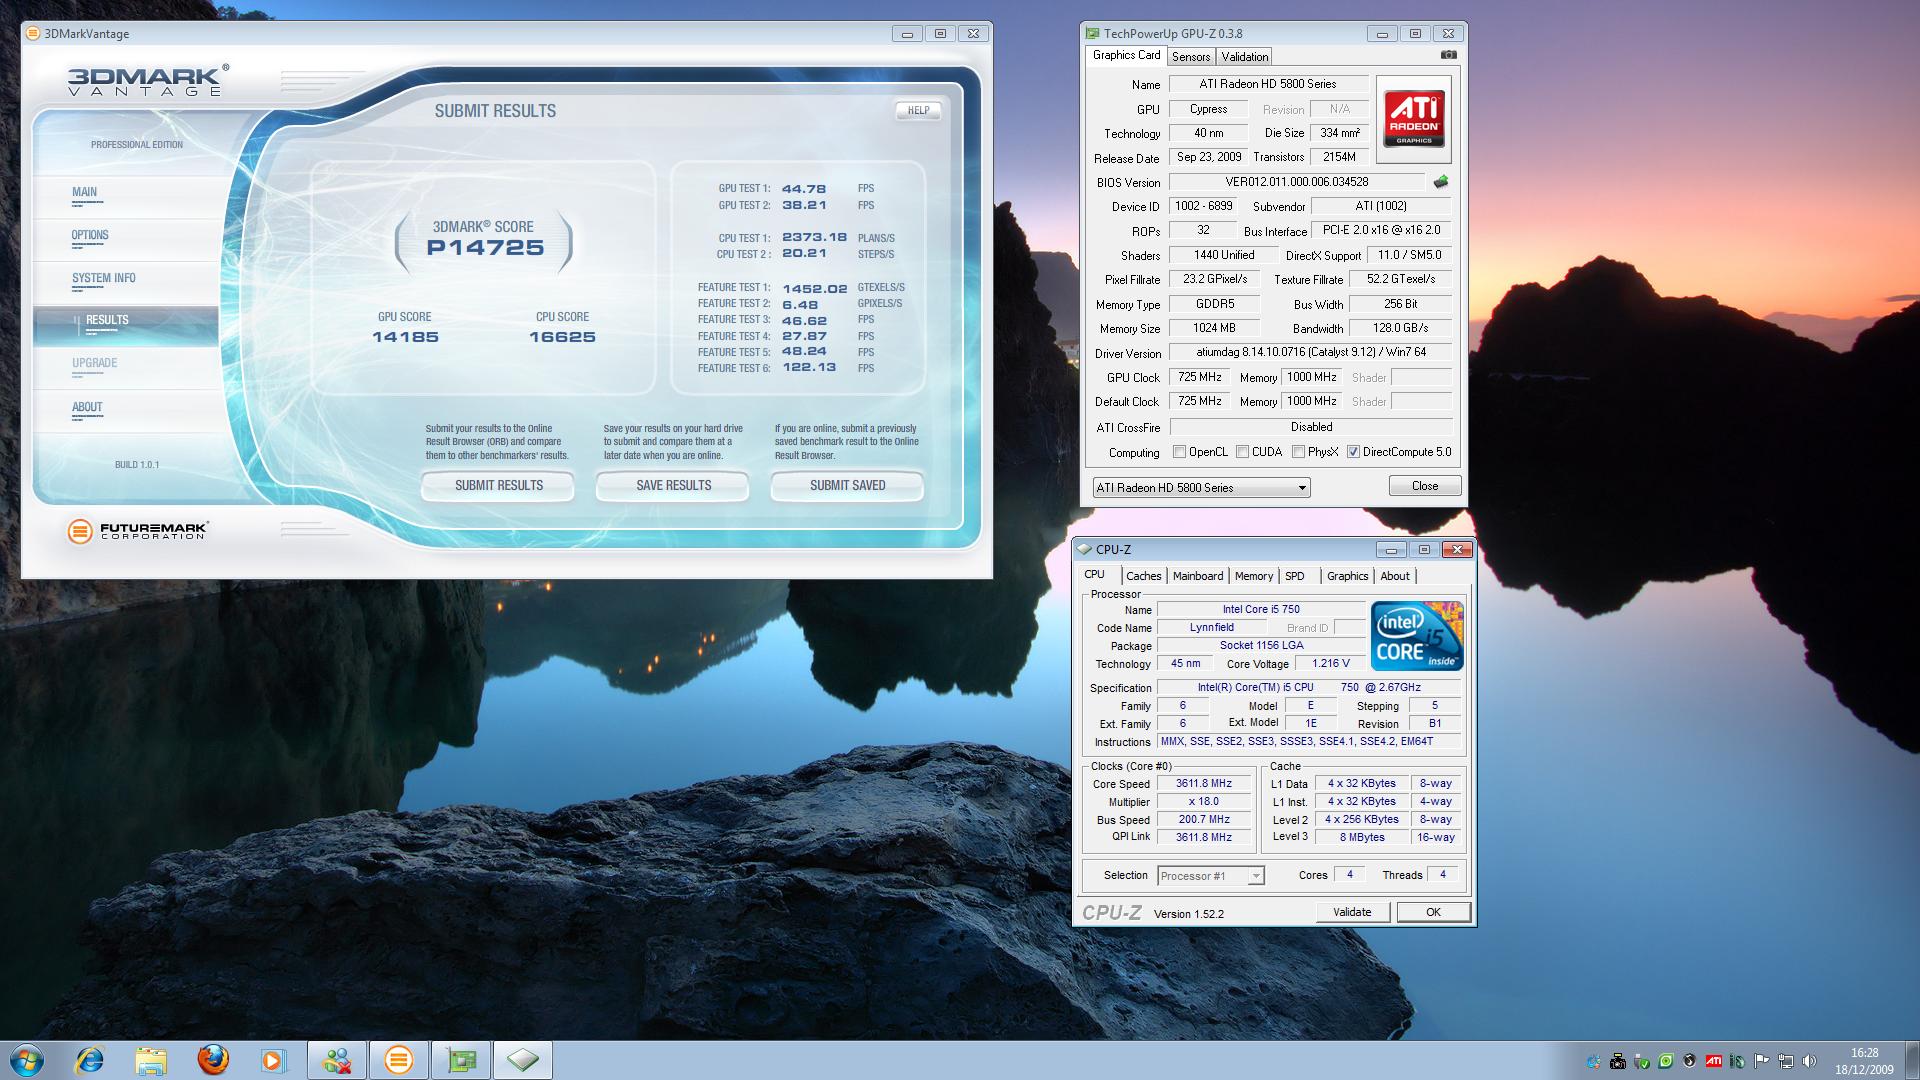Screen dimensions: 1920x1080
Task: Open ABOUT in 3DMark Vantage sidebar
Action: [126, 411]
